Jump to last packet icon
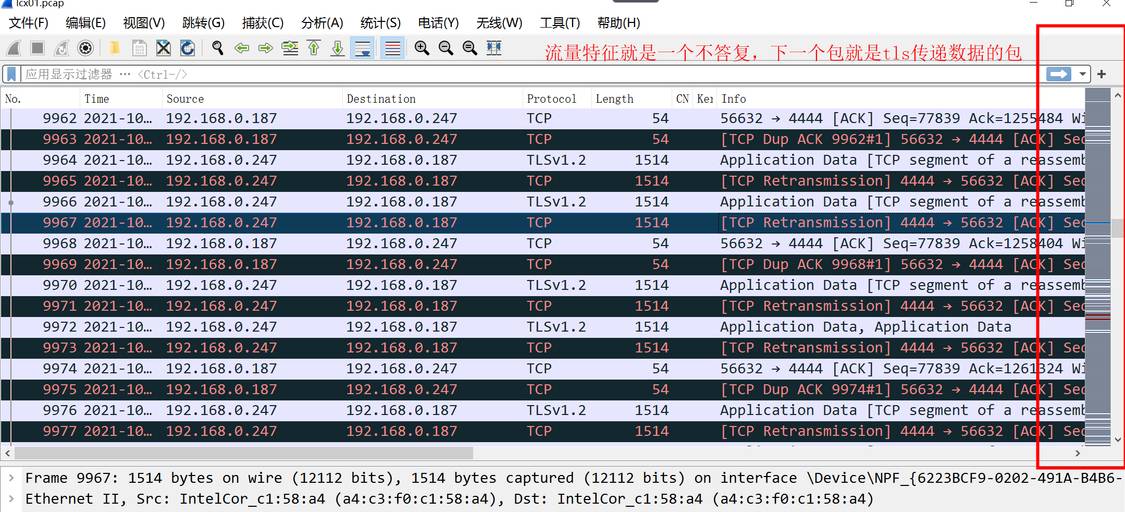Screen dimensions: 1125x512 (338, 49)
